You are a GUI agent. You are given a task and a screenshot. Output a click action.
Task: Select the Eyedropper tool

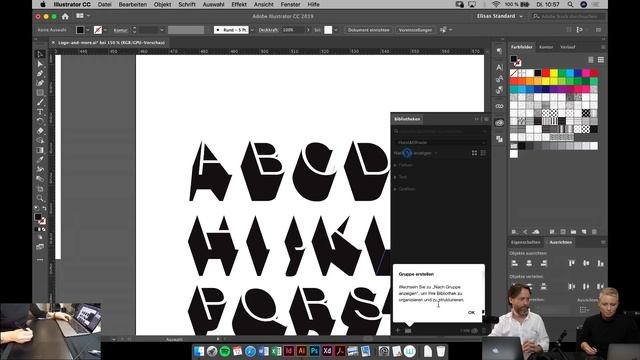click(x=40, y=160)
